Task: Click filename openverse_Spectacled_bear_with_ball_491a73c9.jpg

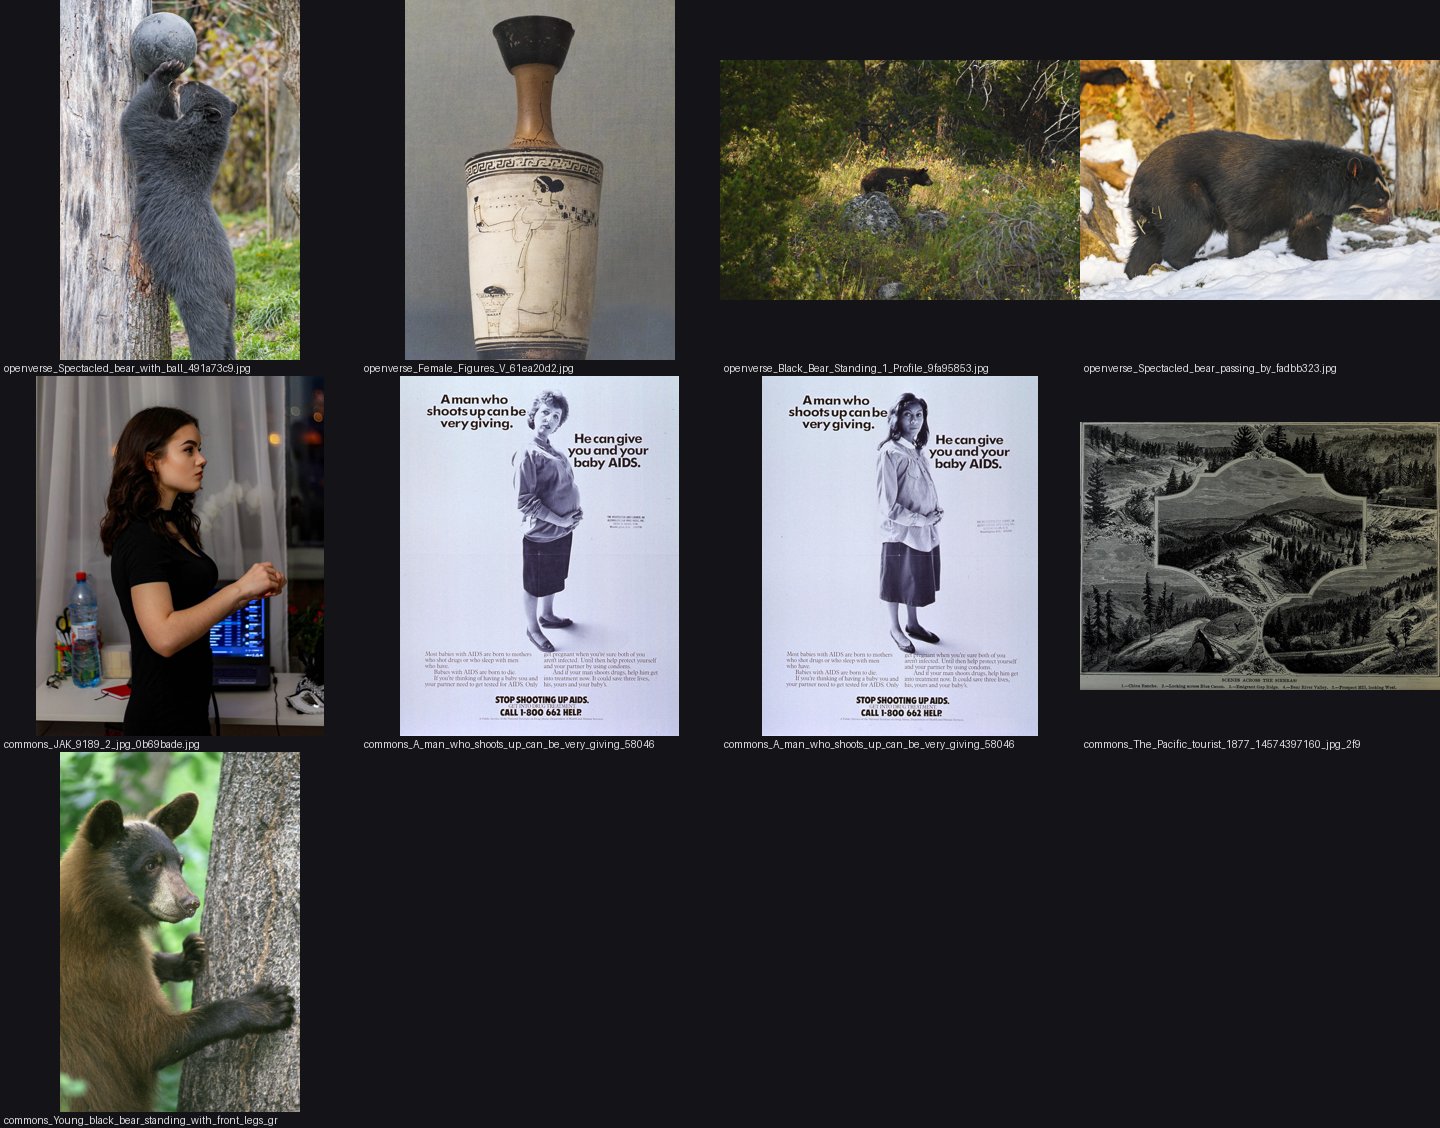Action: [x=127, y=368]
